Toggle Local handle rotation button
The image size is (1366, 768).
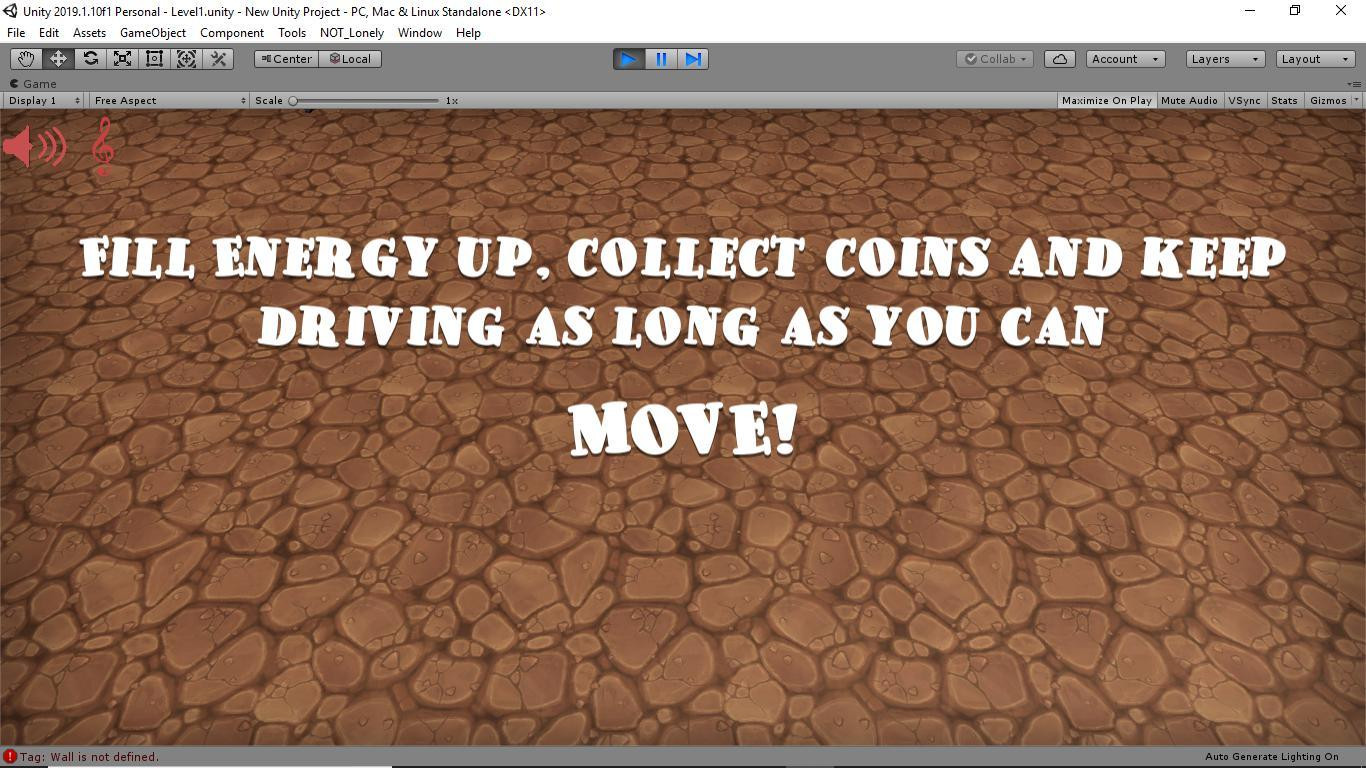[350, 59]
